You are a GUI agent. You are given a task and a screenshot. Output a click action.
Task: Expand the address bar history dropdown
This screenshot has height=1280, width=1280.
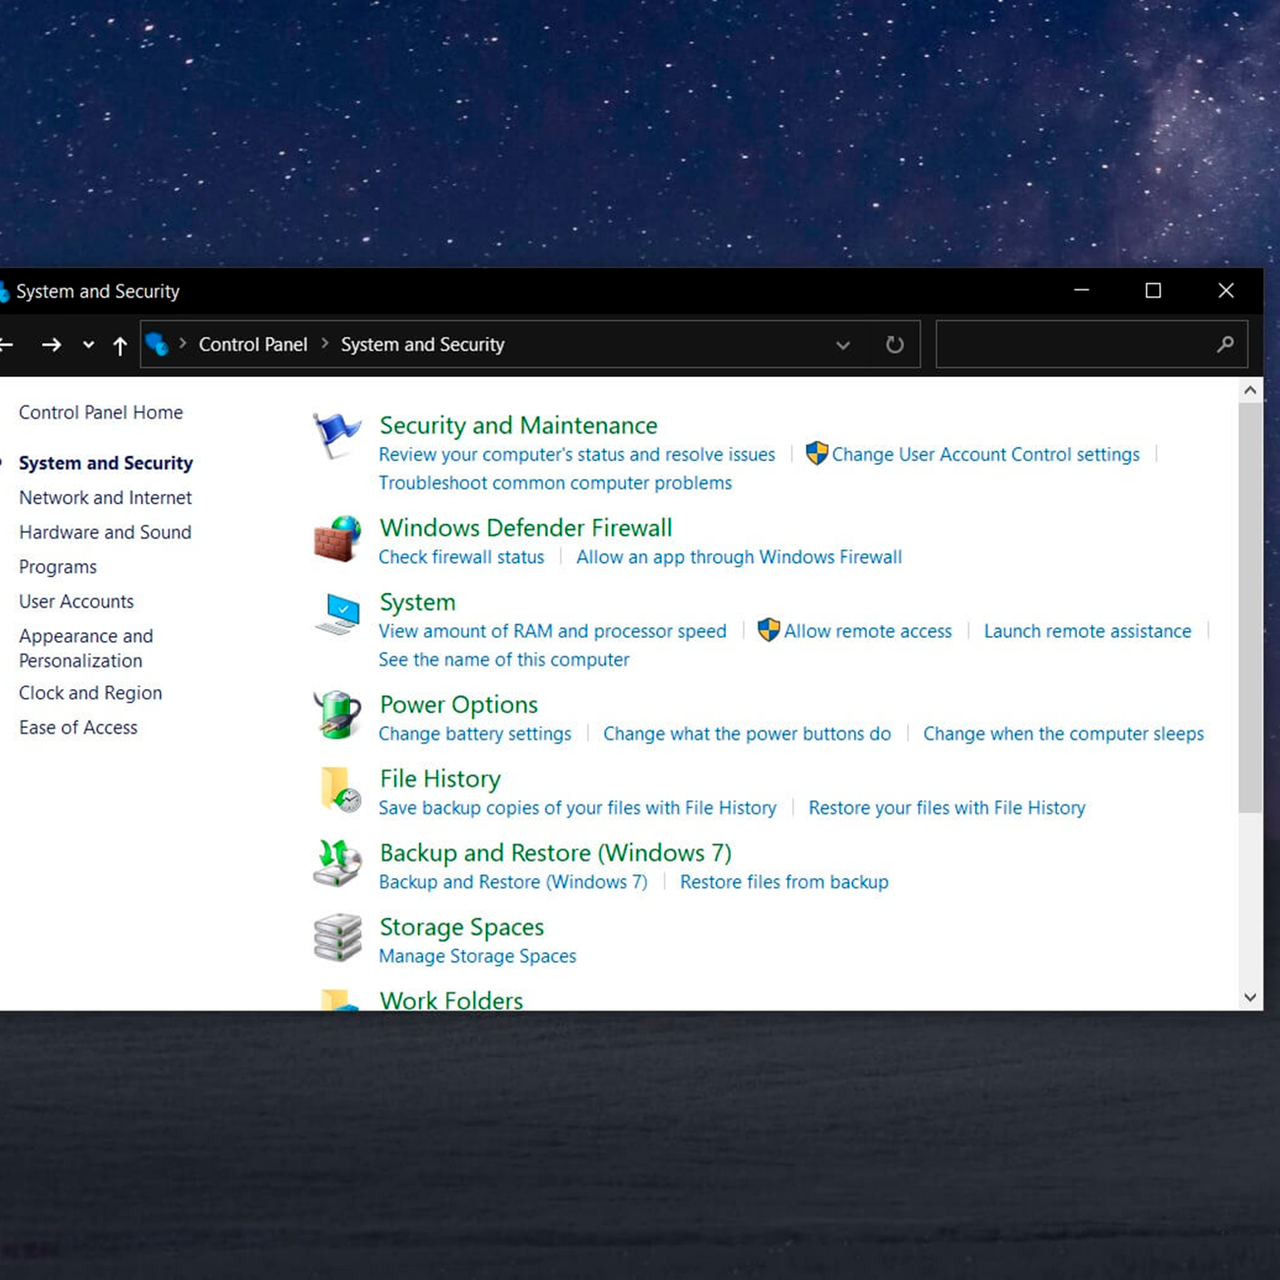point(843,345)
